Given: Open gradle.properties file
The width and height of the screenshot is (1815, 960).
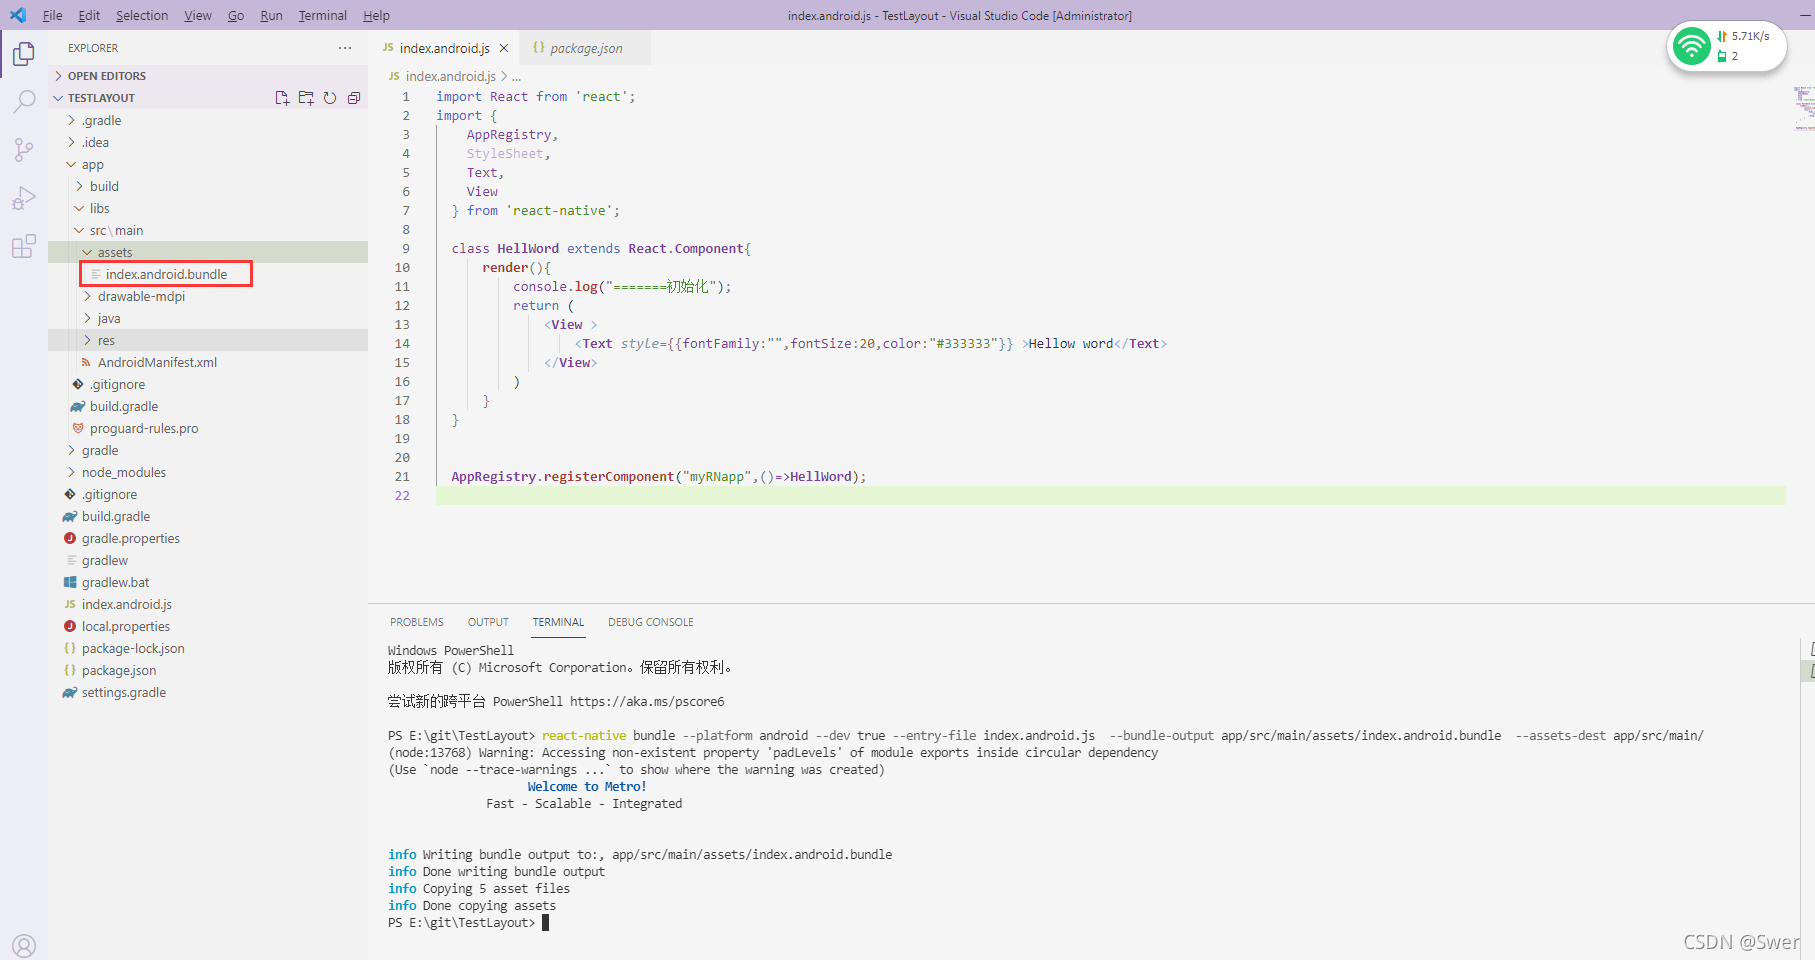Looking at the screenshot, I should point(208,538).
